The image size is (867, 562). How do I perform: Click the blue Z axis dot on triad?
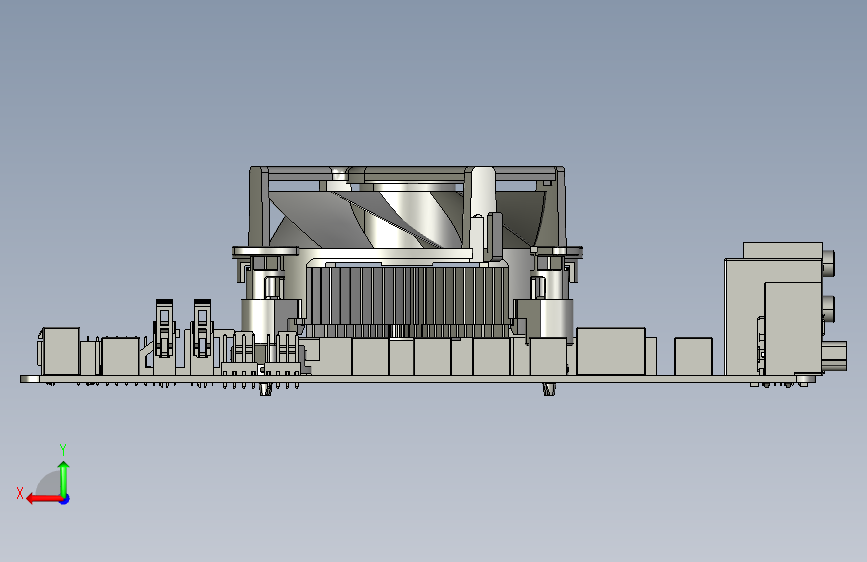point(65,499)
